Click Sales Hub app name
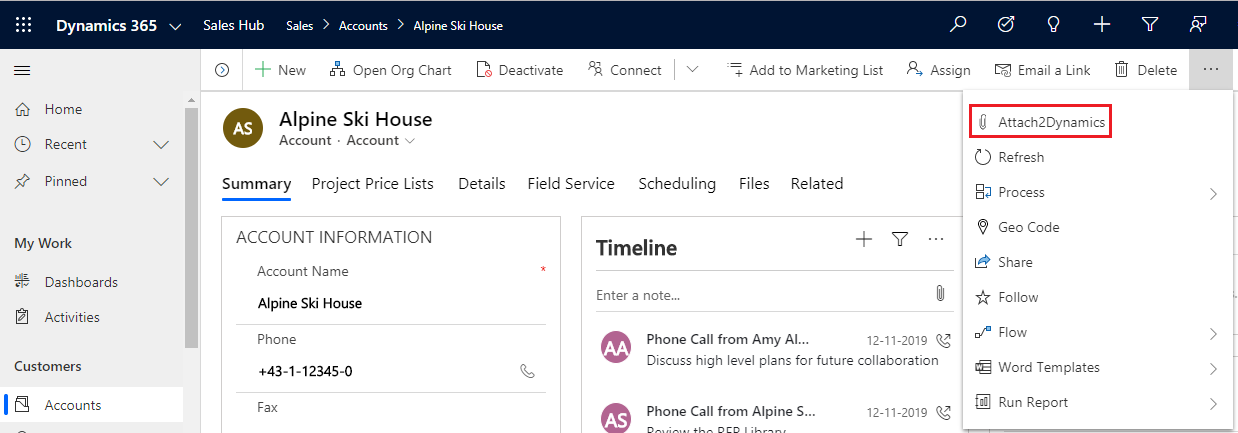The image size is (1238, 433). click(232, 26)
